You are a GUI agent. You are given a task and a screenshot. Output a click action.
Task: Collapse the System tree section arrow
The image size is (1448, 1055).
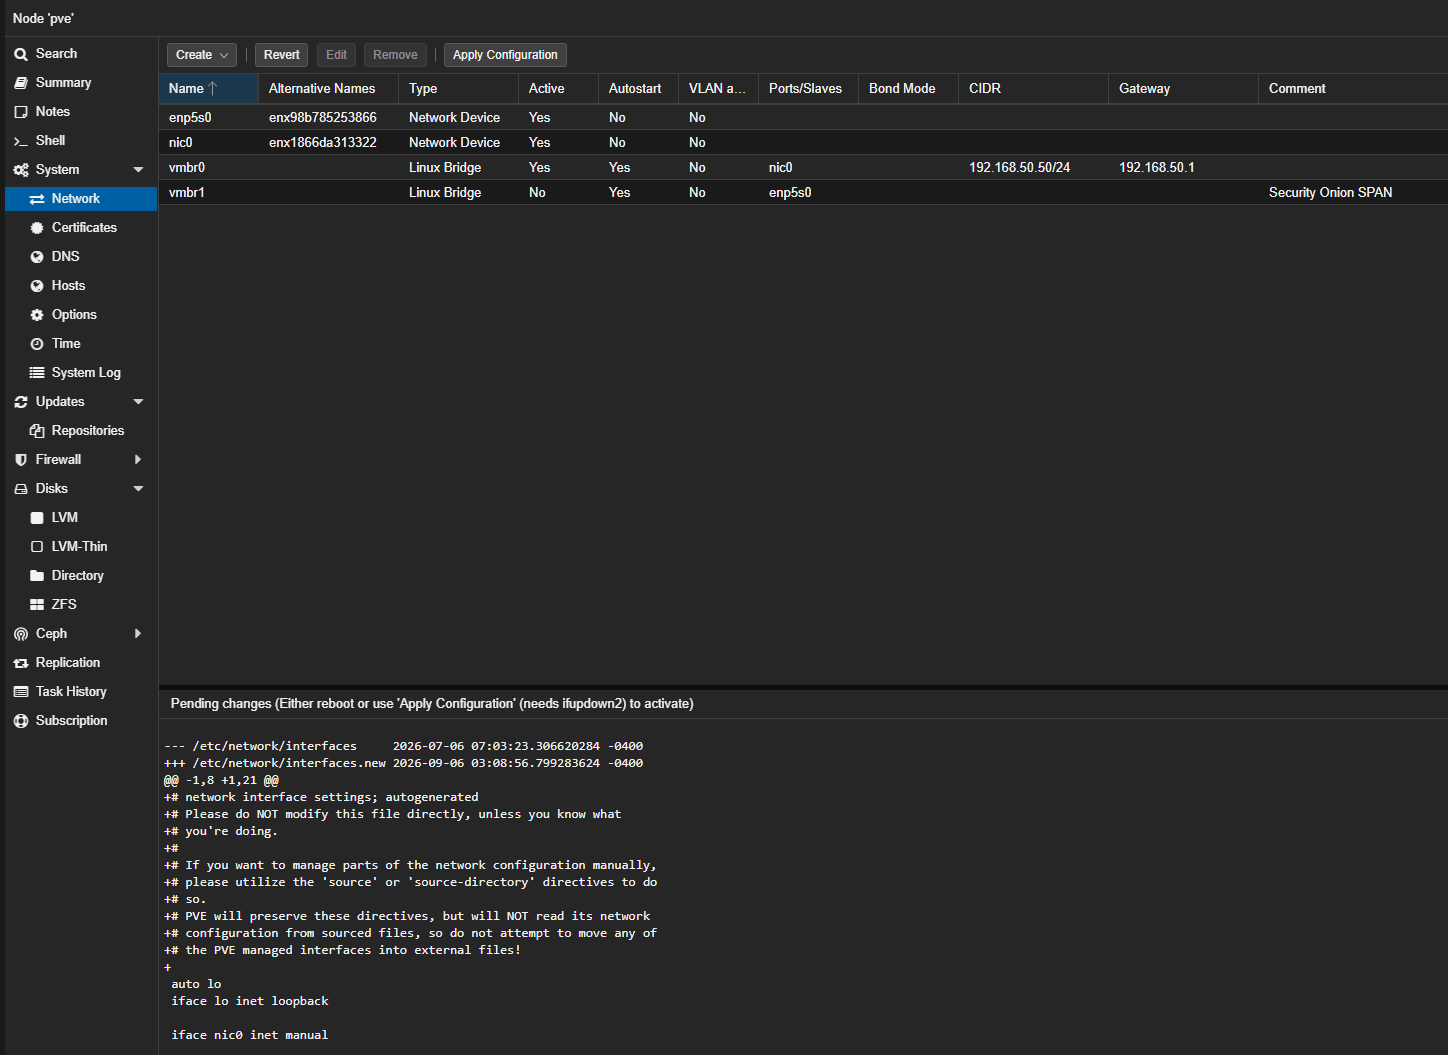click(x=138, y=170)
